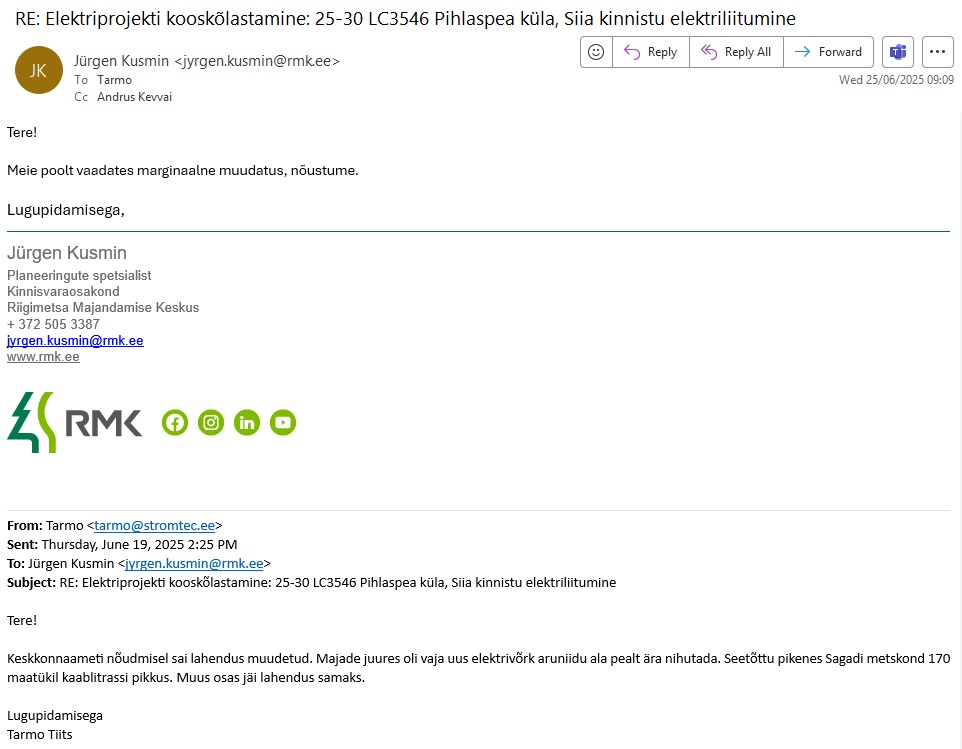Click the JK sender avatar
962x749 pixels.
[x=38, y=70]
